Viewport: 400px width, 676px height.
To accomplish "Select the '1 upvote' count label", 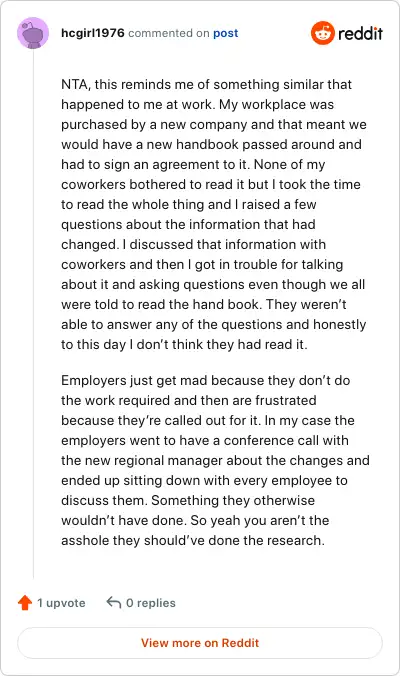I will 61,603.
